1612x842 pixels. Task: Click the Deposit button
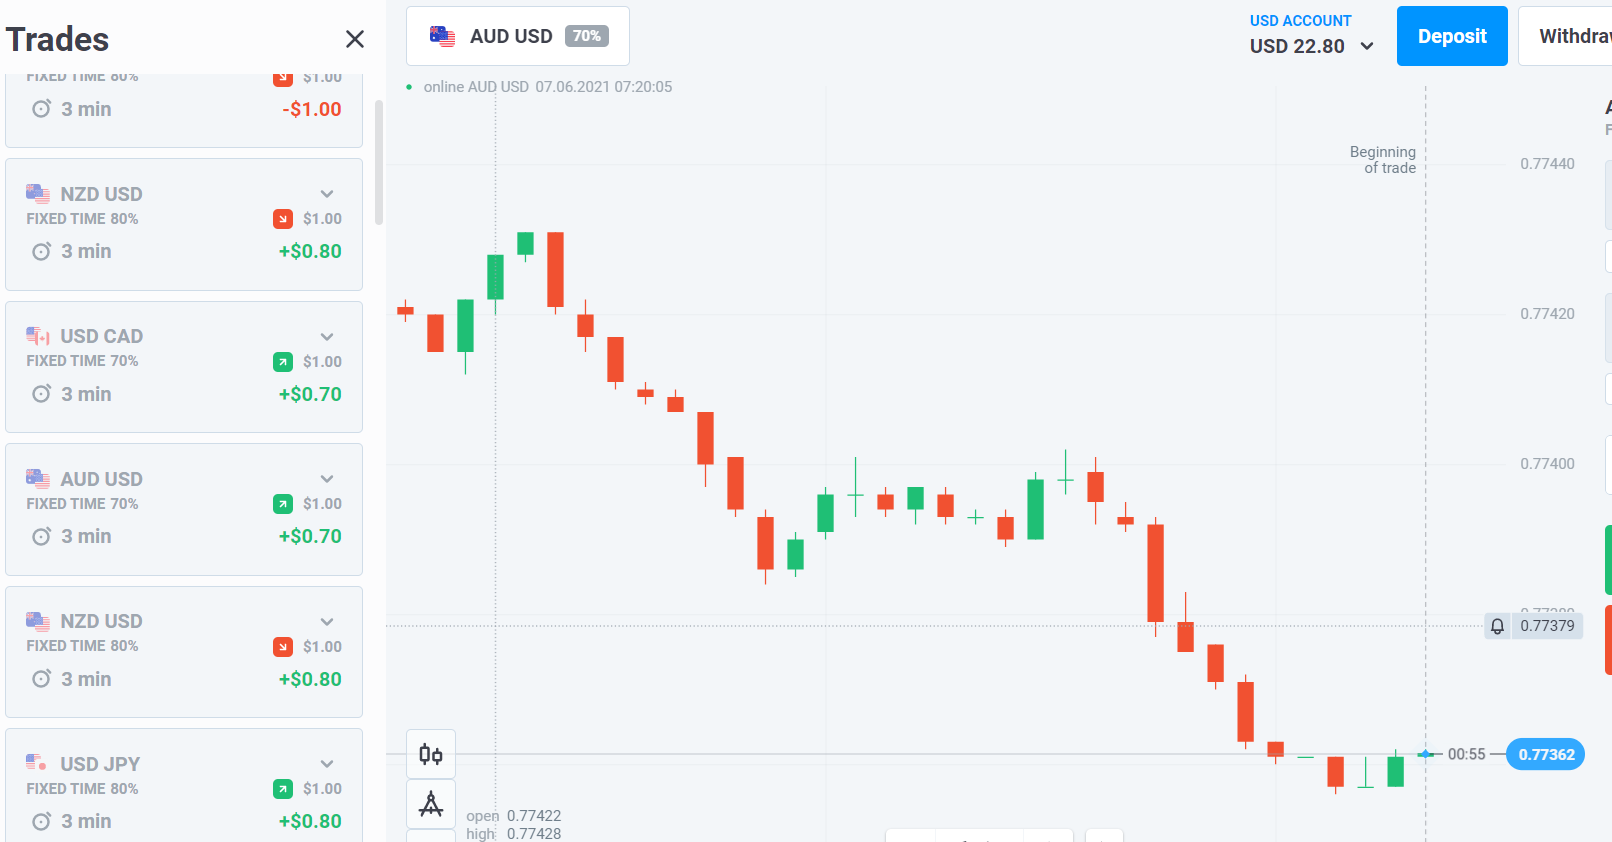1452,36
